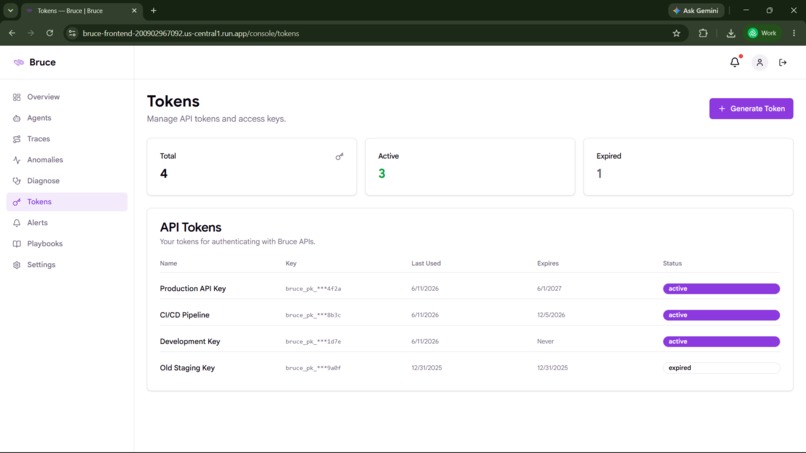Open a new browser tab
Screen dimensions: 806x453
click(x=153, y=10)
